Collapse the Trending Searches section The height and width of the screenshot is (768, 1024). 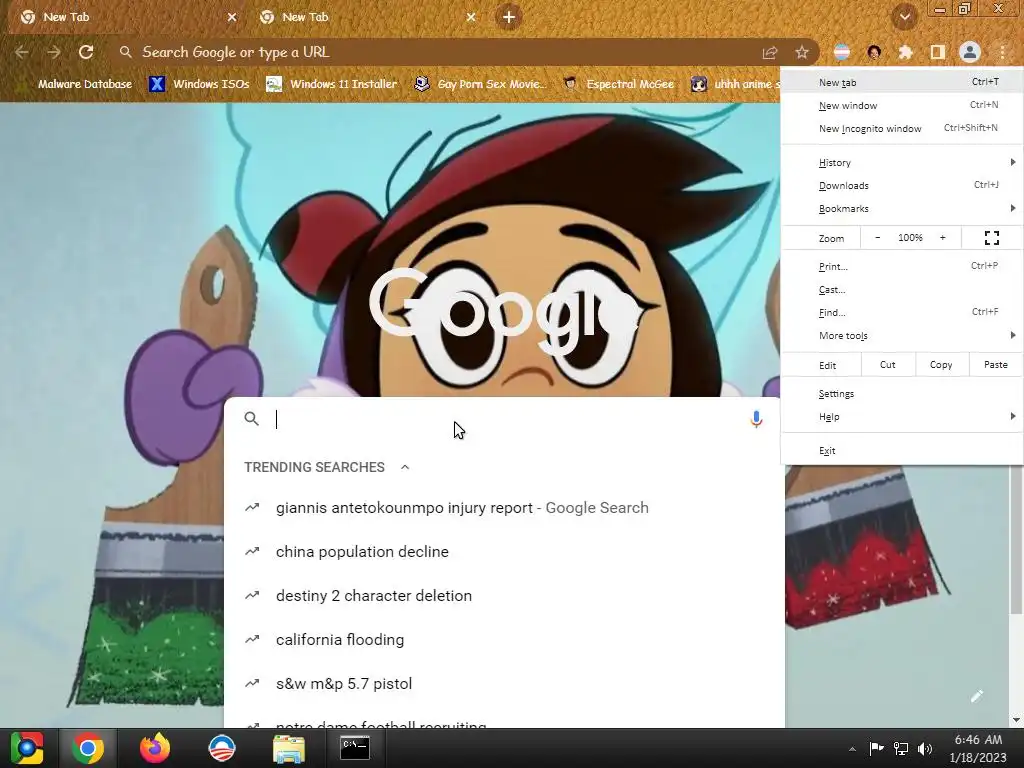pyautogui.click(x=405, y=468)
